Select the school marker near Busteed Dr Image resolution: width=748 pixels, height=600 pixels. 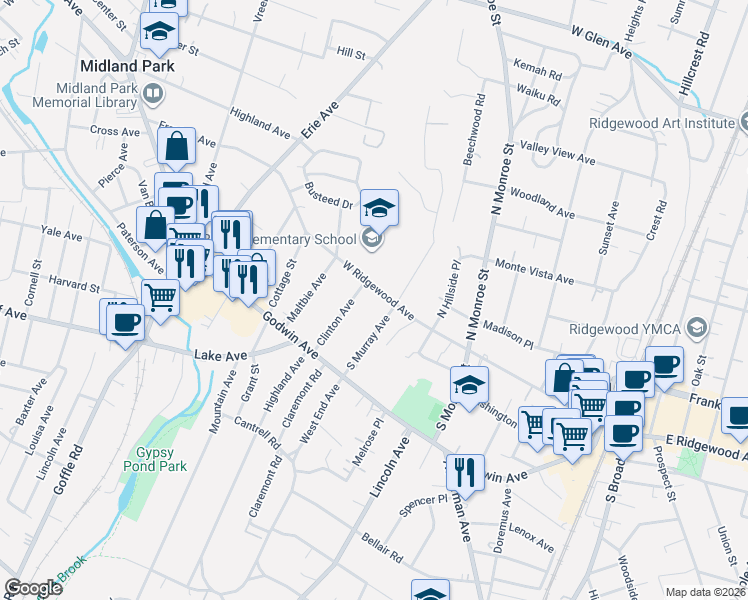pos(379,209)
